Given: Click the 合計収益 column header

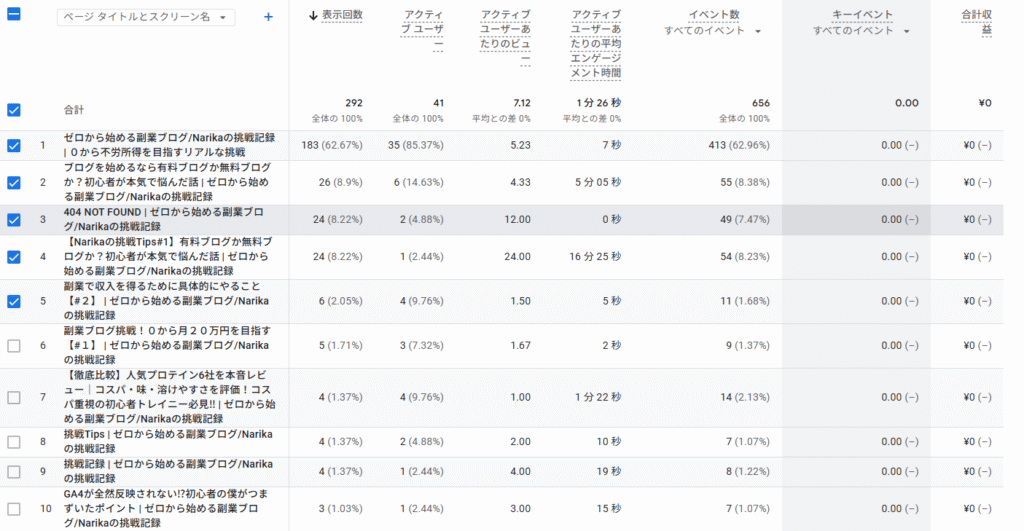Looking at the screenshot, I should pos(976,23).
